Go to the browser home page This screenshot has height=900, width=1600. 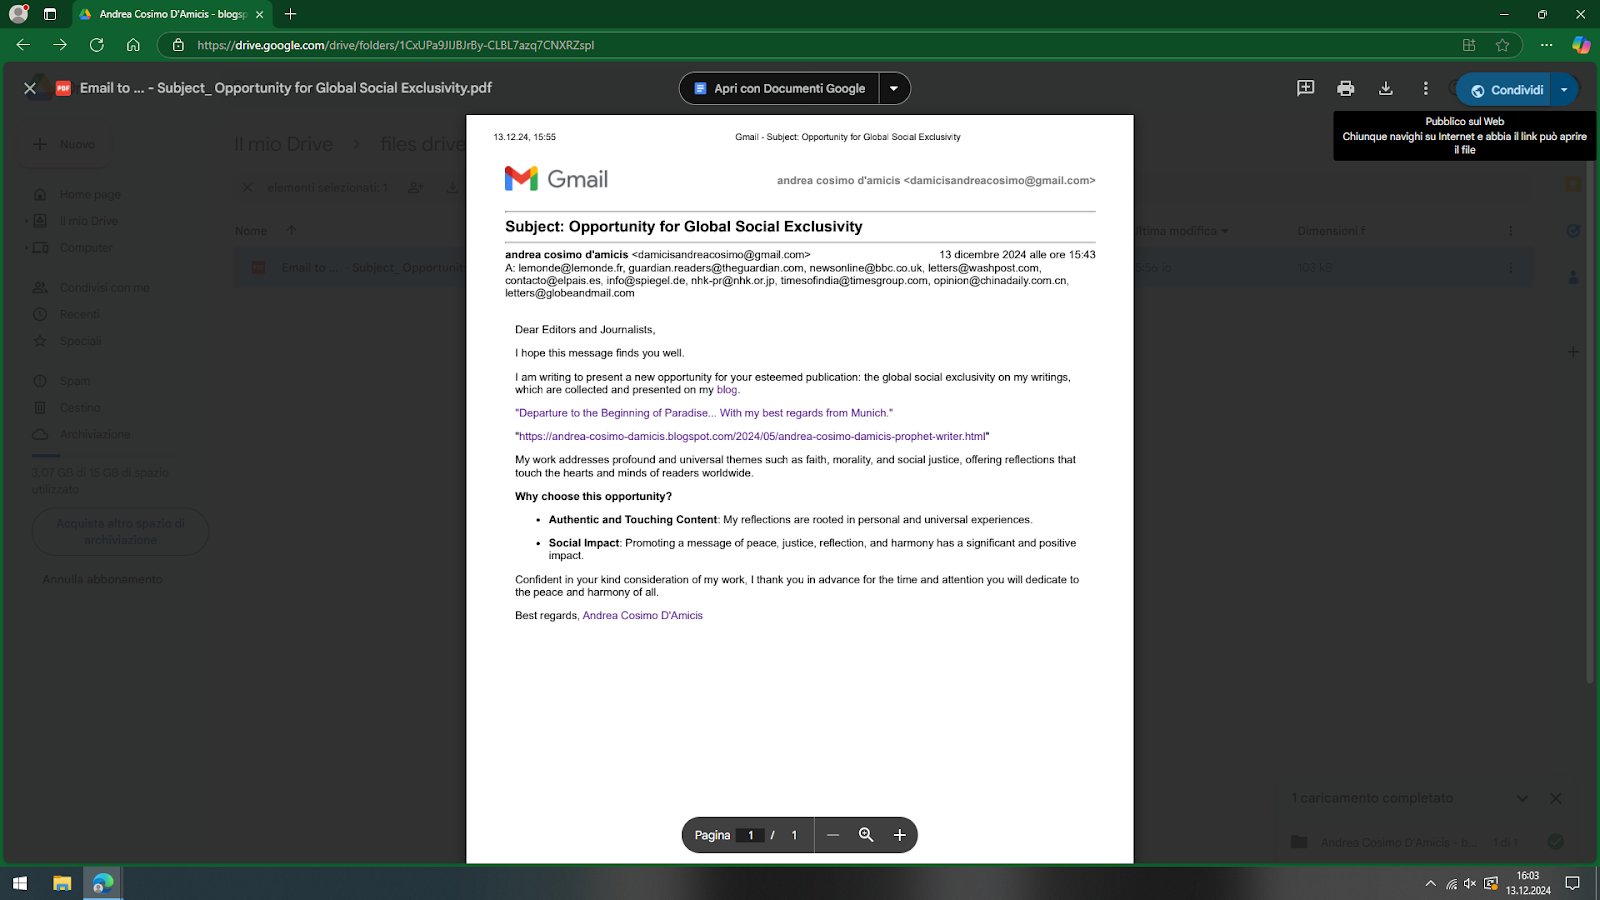[x=133, y=45]
